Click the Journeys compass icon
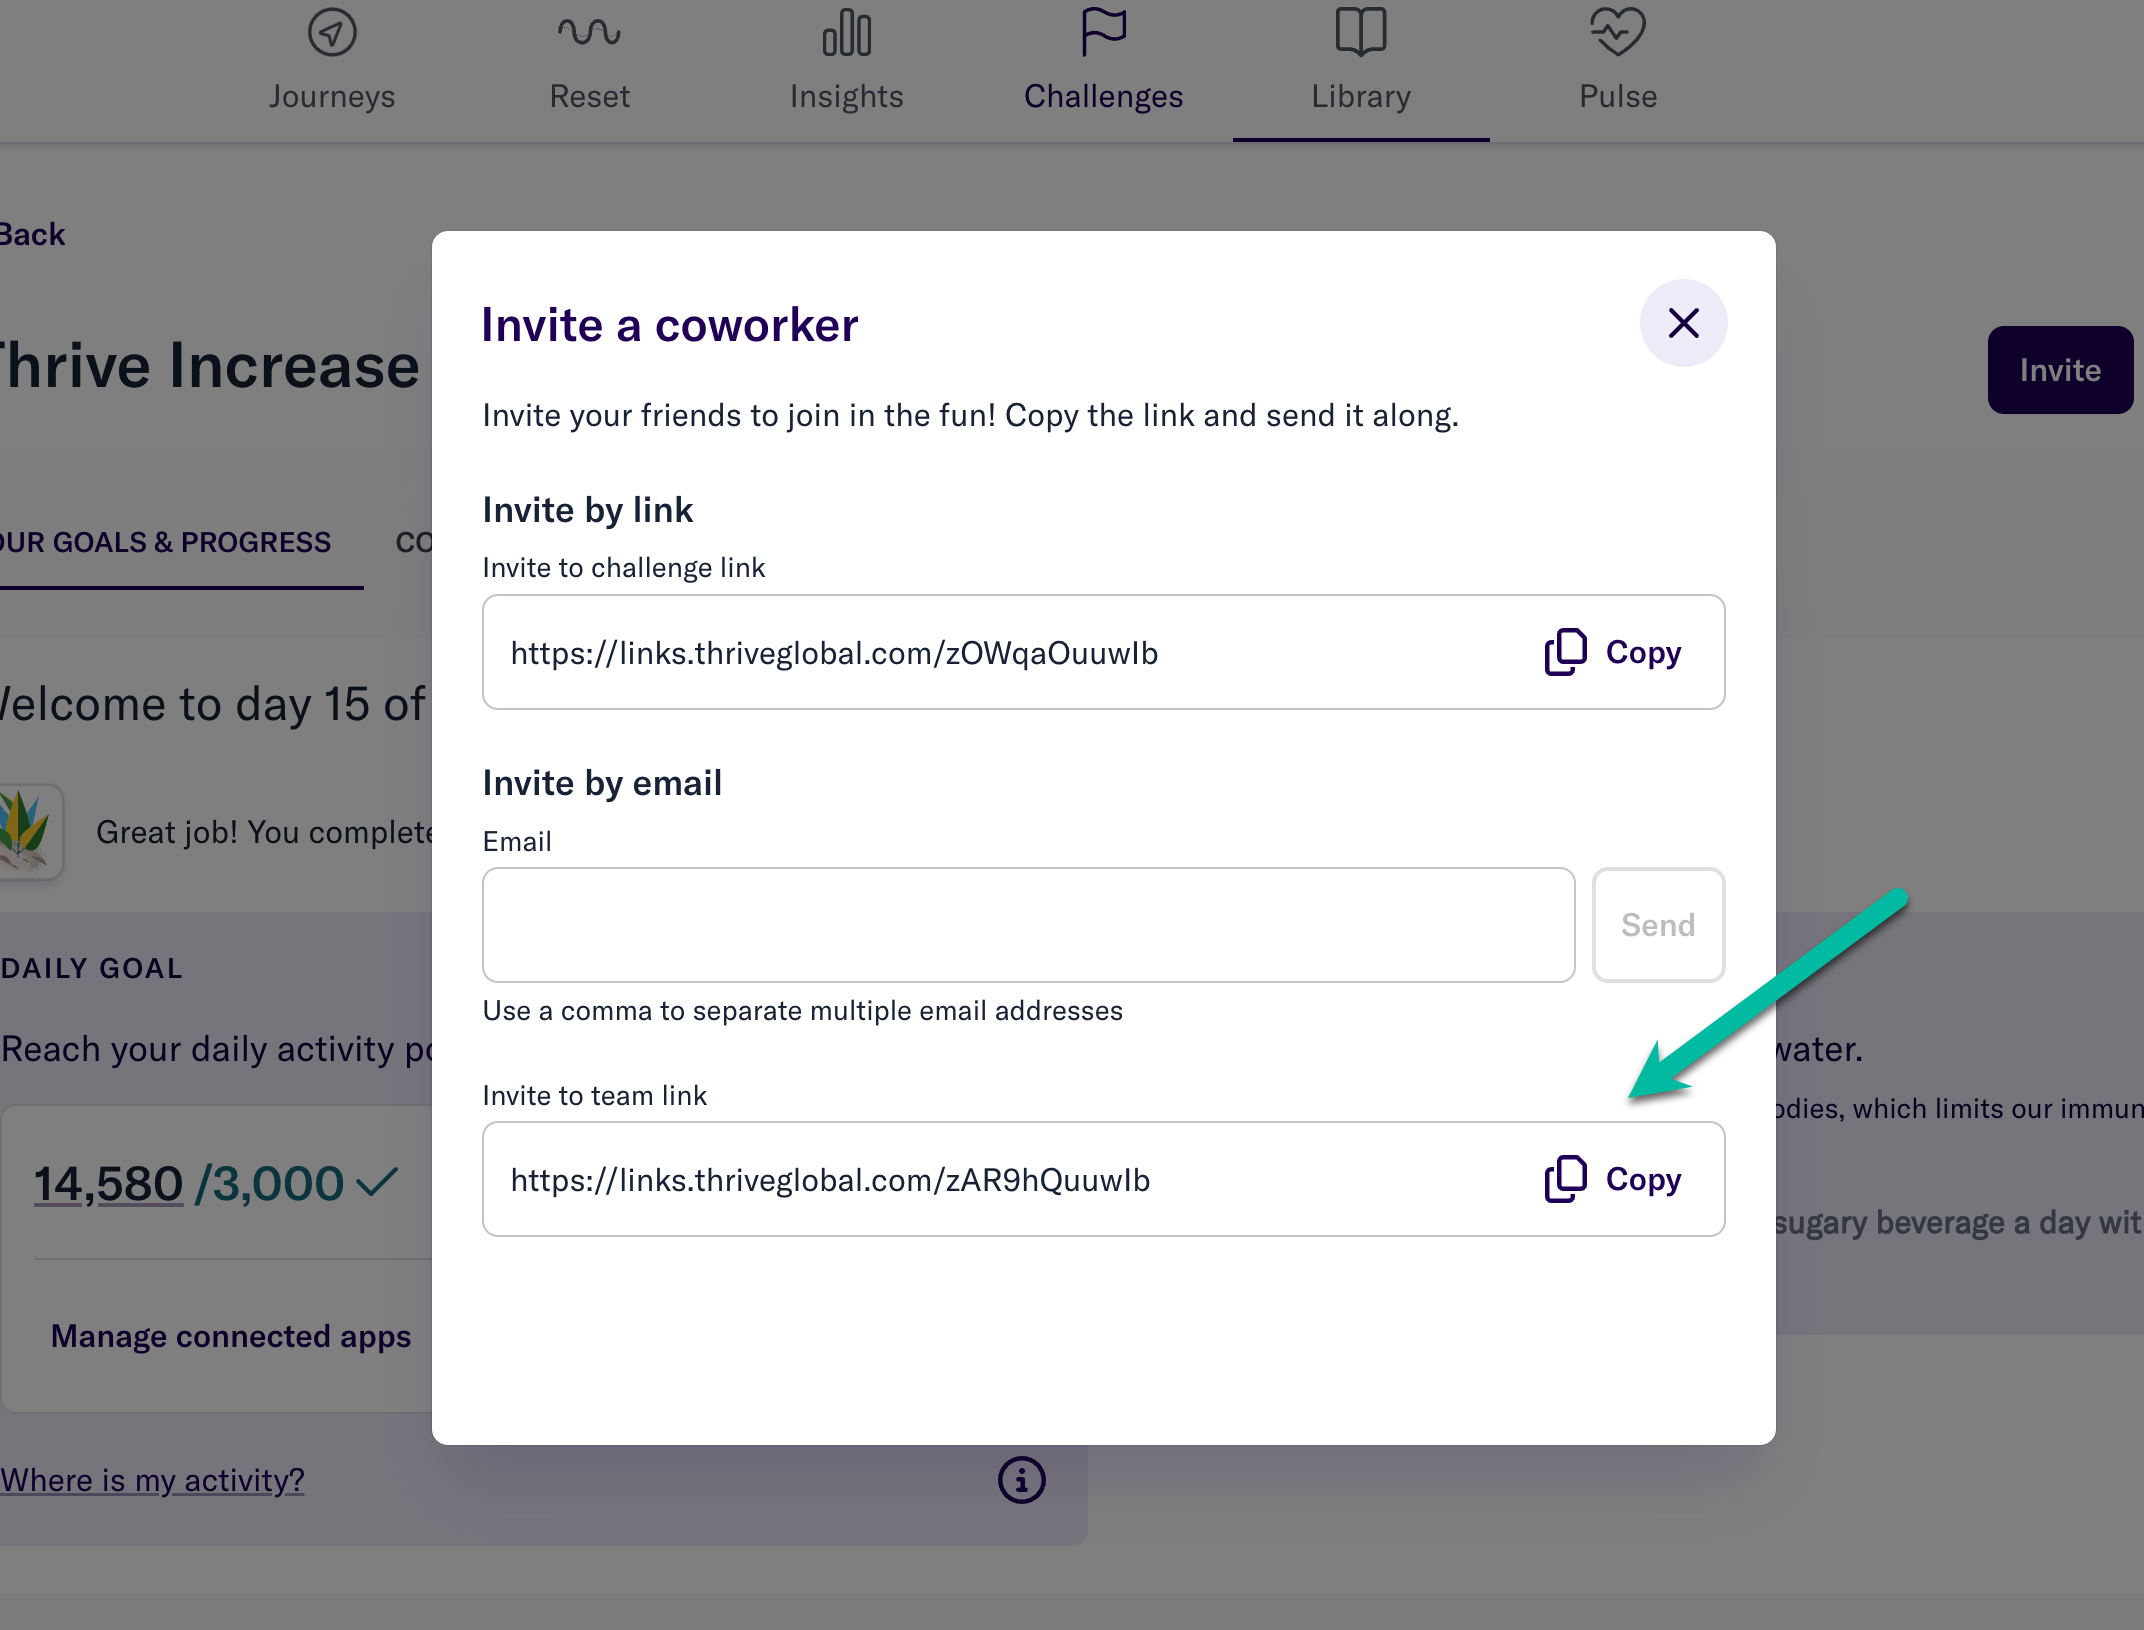 click(x=332, y=33)
